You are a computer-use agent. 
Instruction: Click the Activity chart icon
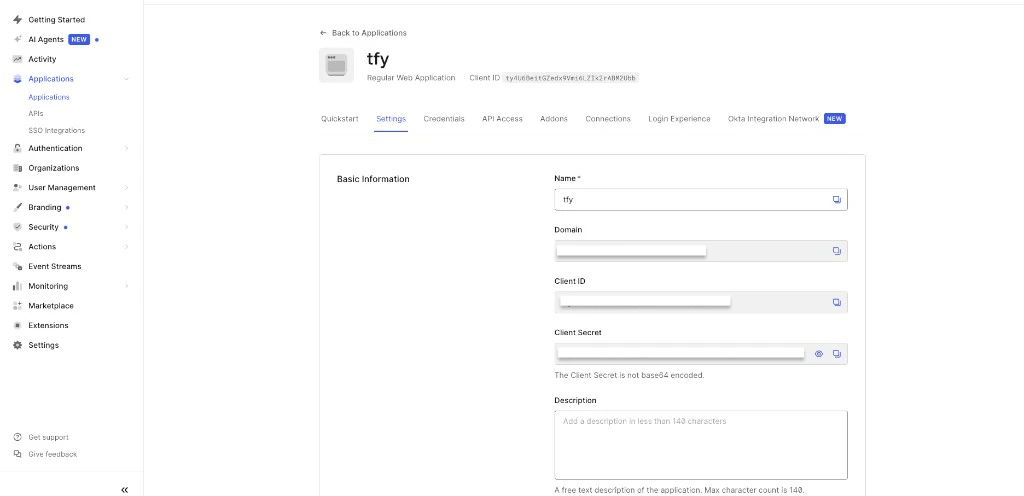click(x=18, y=59)
